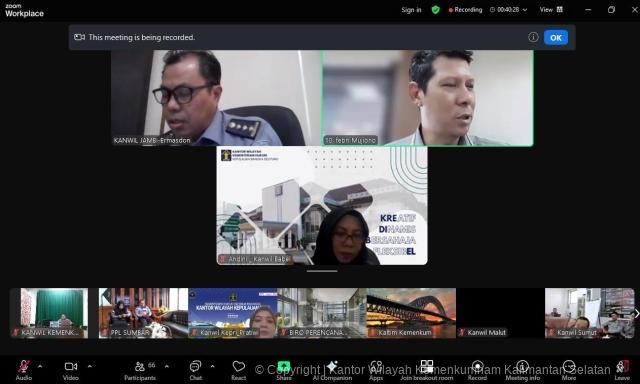Open the React heart icon
This screenshot has width=640, height=384.
pos(239,366)
